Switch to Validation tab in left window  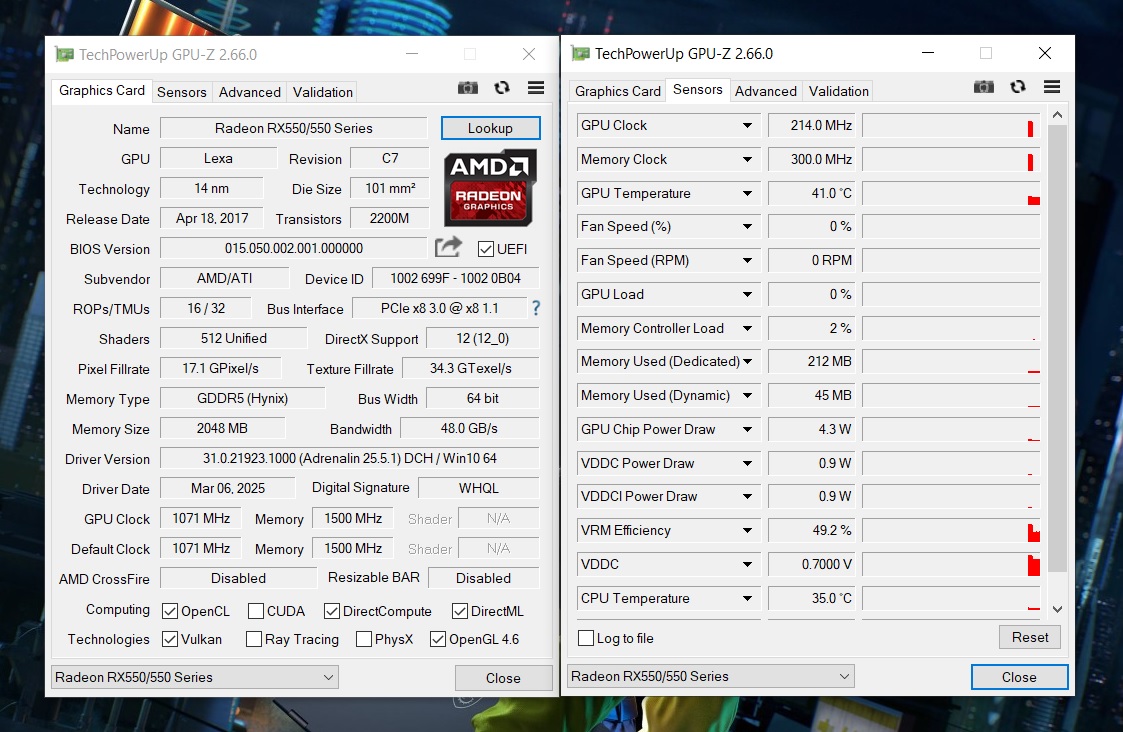[x=322, y=92]
